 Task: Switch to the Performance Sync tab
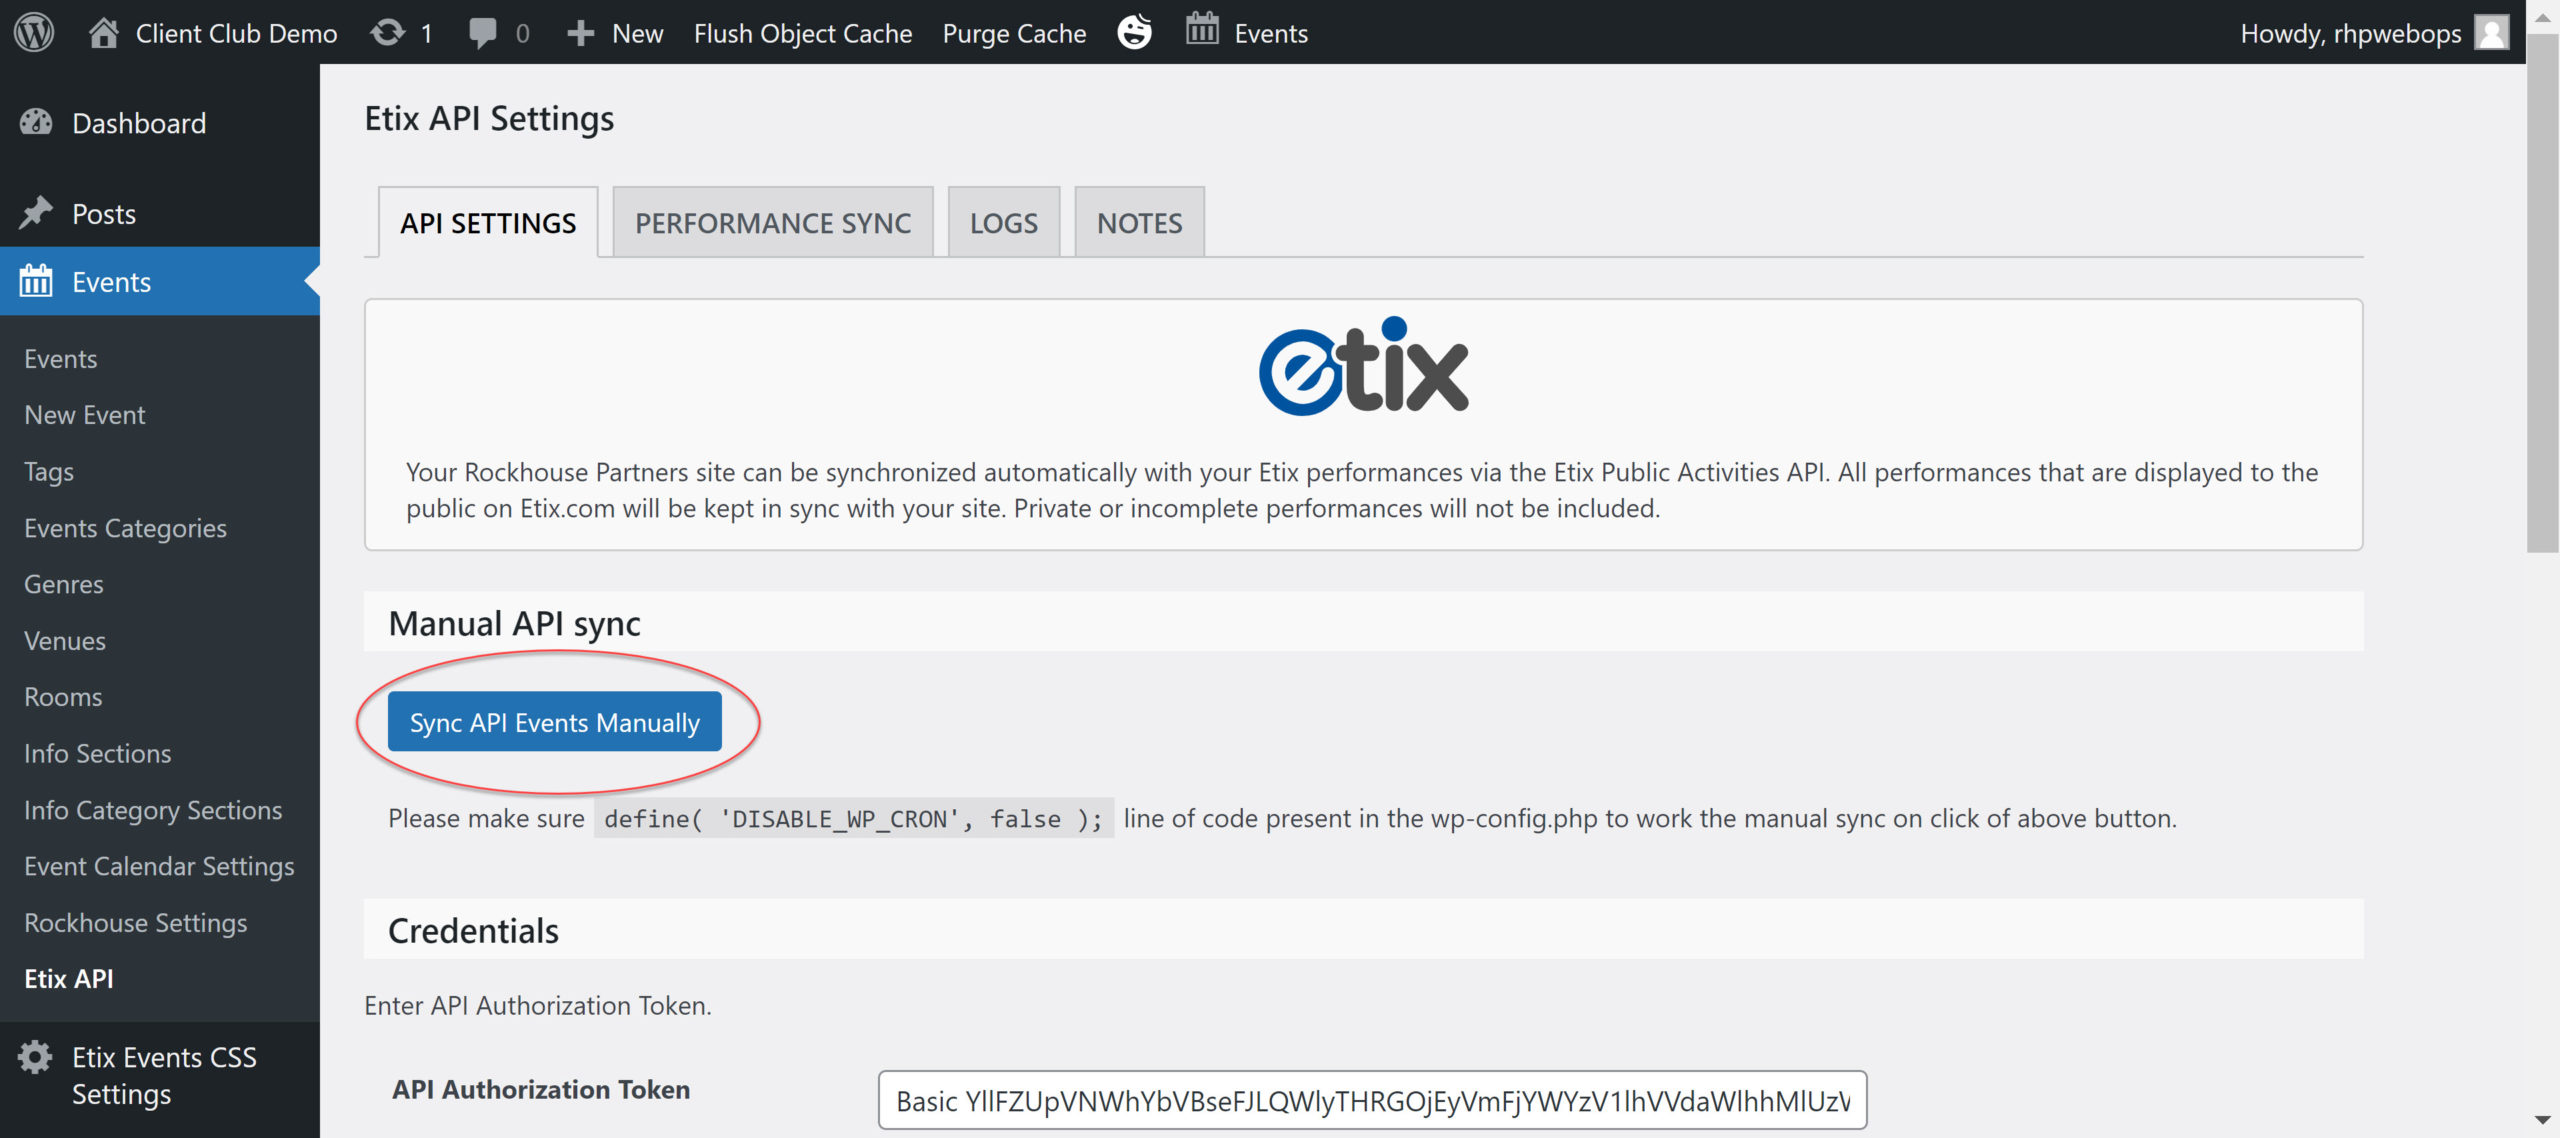tap(773, 222)
